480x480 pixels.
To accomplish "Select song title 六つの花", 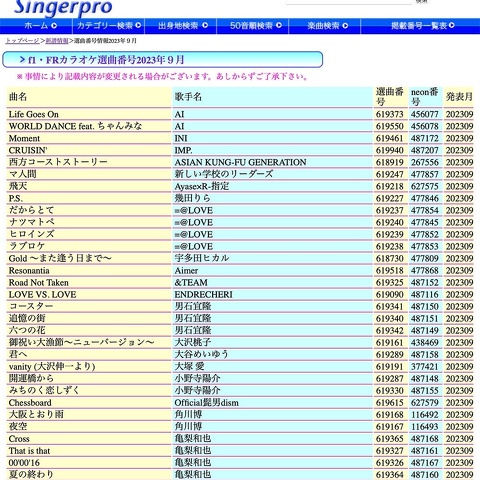I will click(27, 330).
